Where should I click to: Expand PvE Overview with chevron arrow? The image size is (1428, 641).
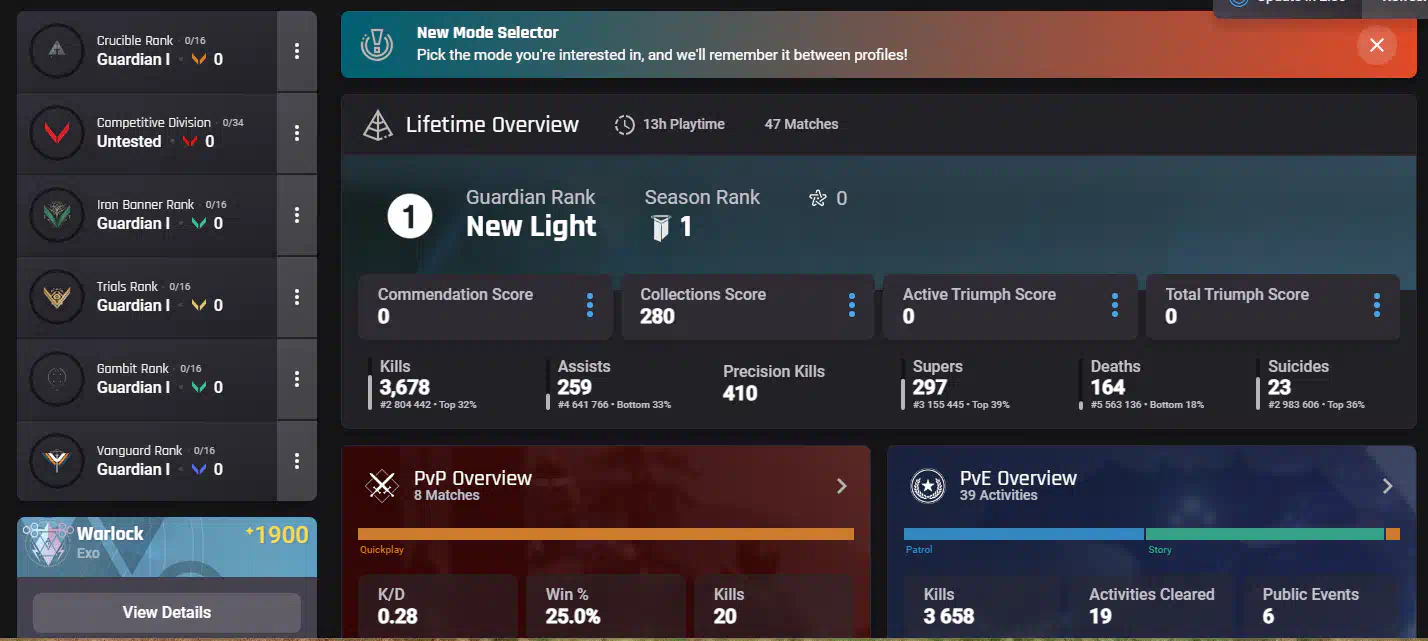[1387, 486]
